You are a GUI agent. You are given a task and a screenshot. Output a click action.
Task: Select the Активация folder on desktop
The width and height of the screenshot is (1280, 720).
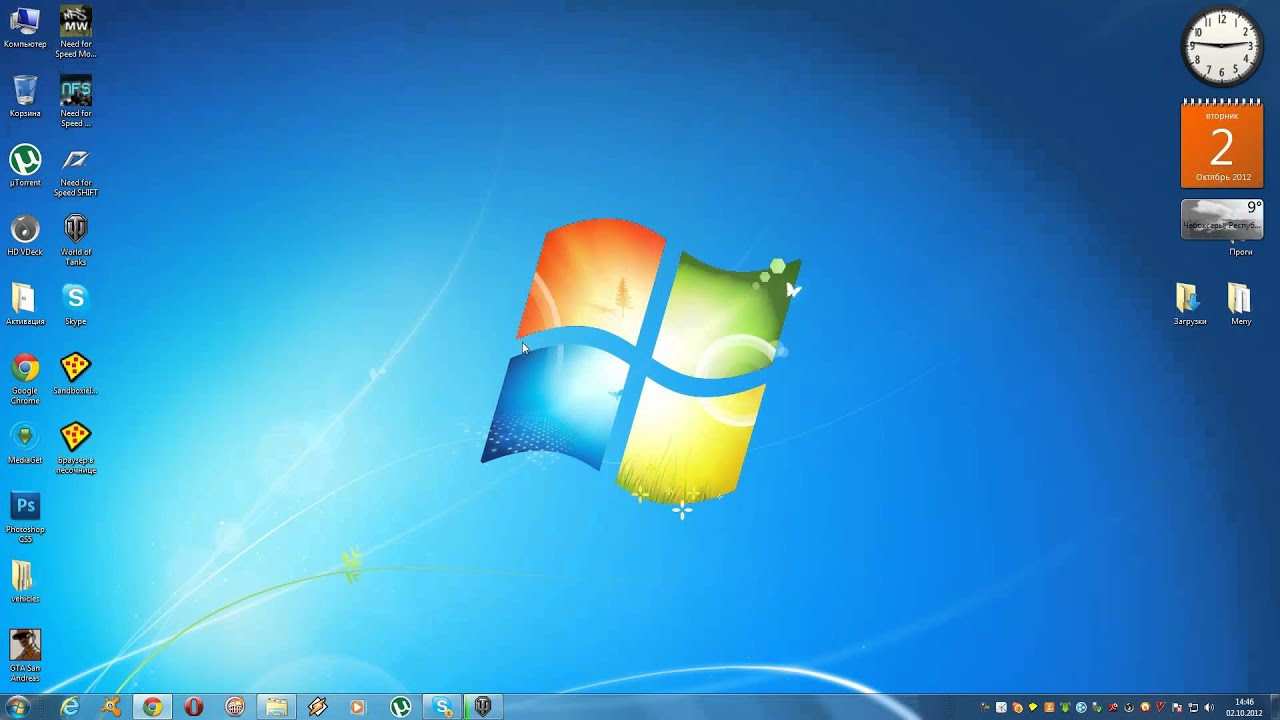point(25,304)
